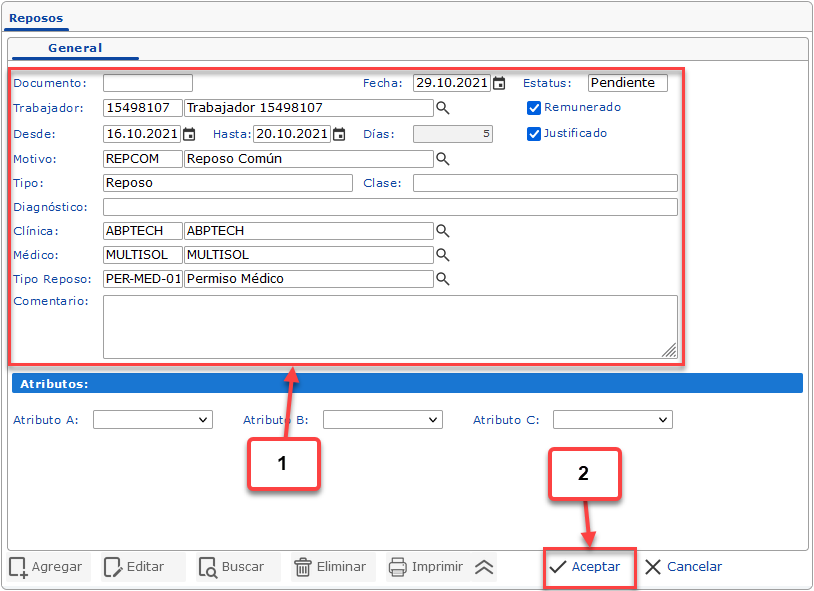The height and width of the screenshot is (591, 814).
Task: Click the Motivo code field REPCOM
Action: 143,159
